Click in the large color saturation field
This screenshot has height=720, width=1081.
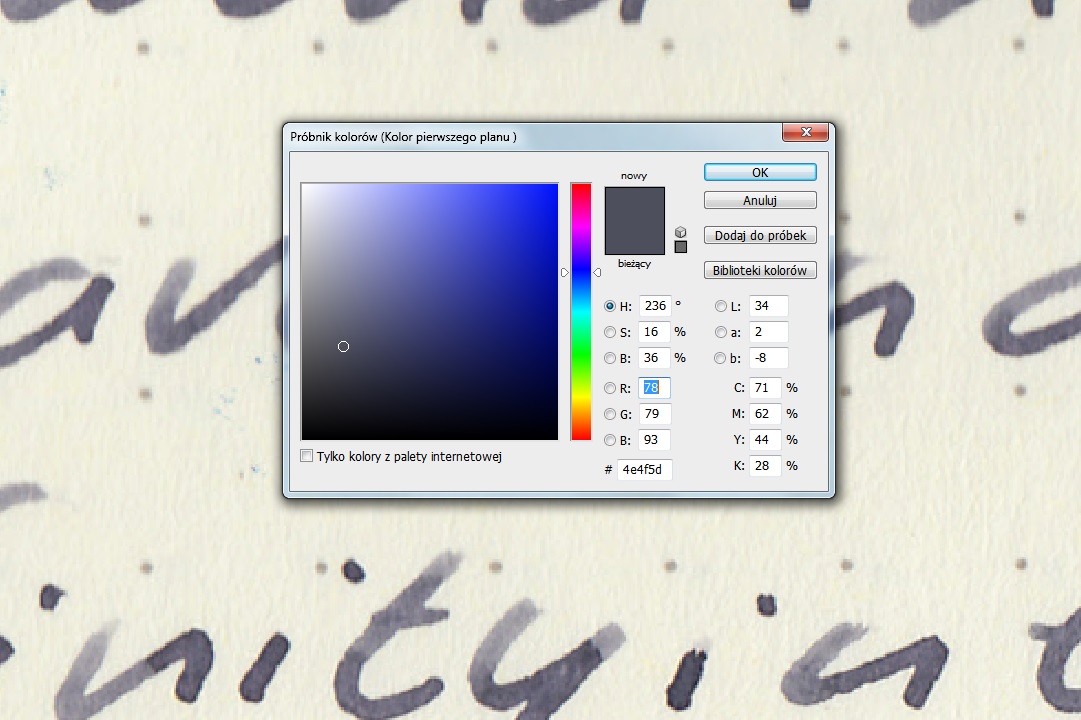(430, 311)
